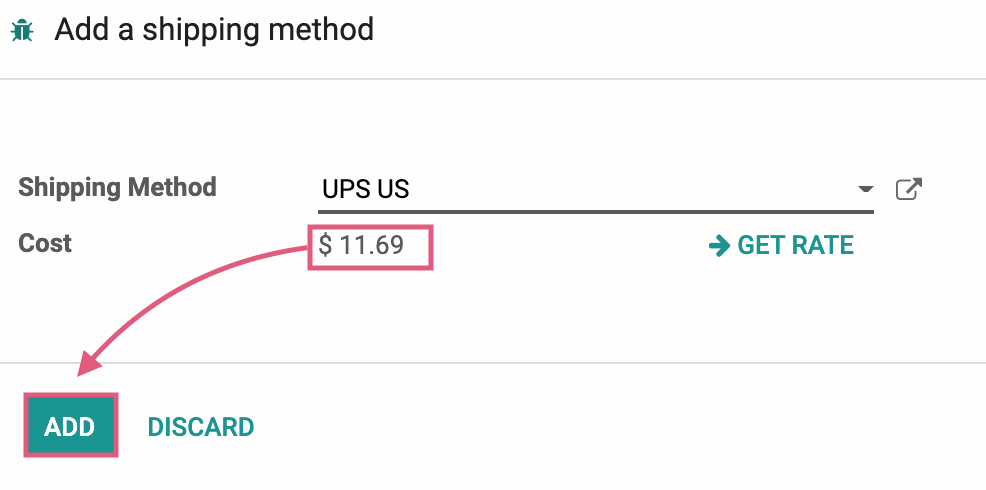Click the Cost field label
This screenshot has width=986, height=490.
[45, 243]
